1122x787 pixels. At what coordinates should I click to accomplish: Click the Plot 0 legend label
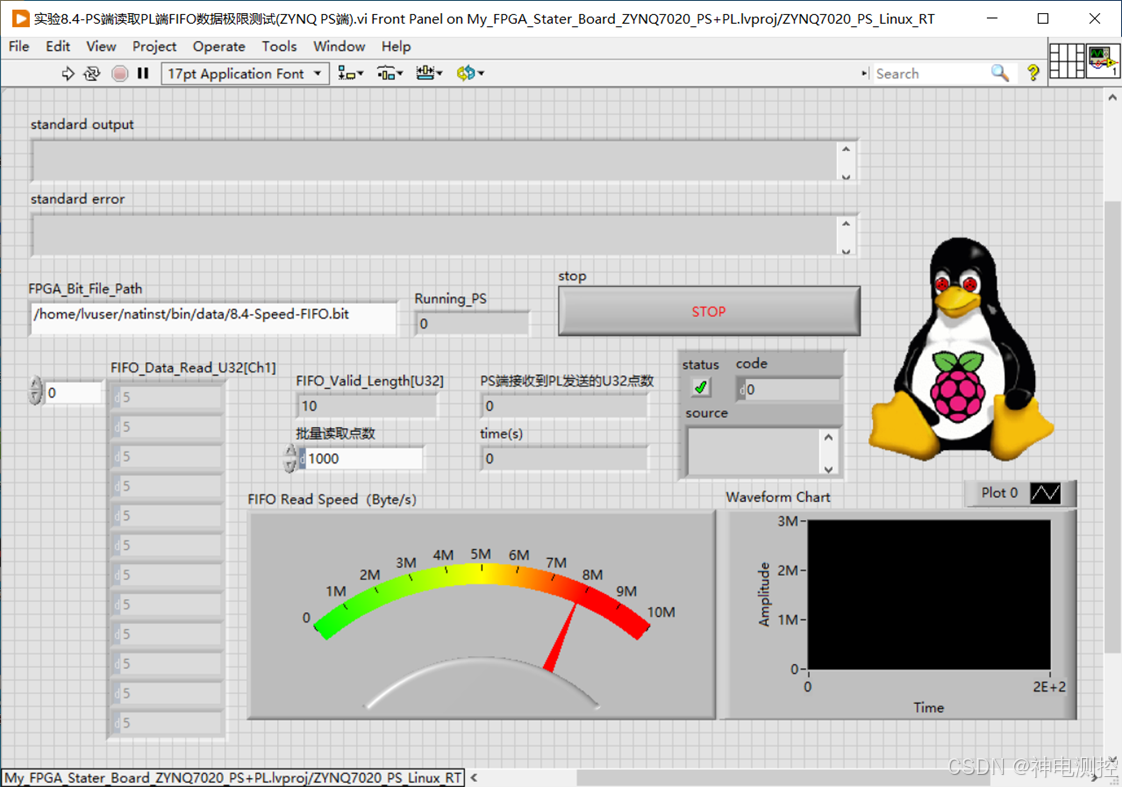999,493
